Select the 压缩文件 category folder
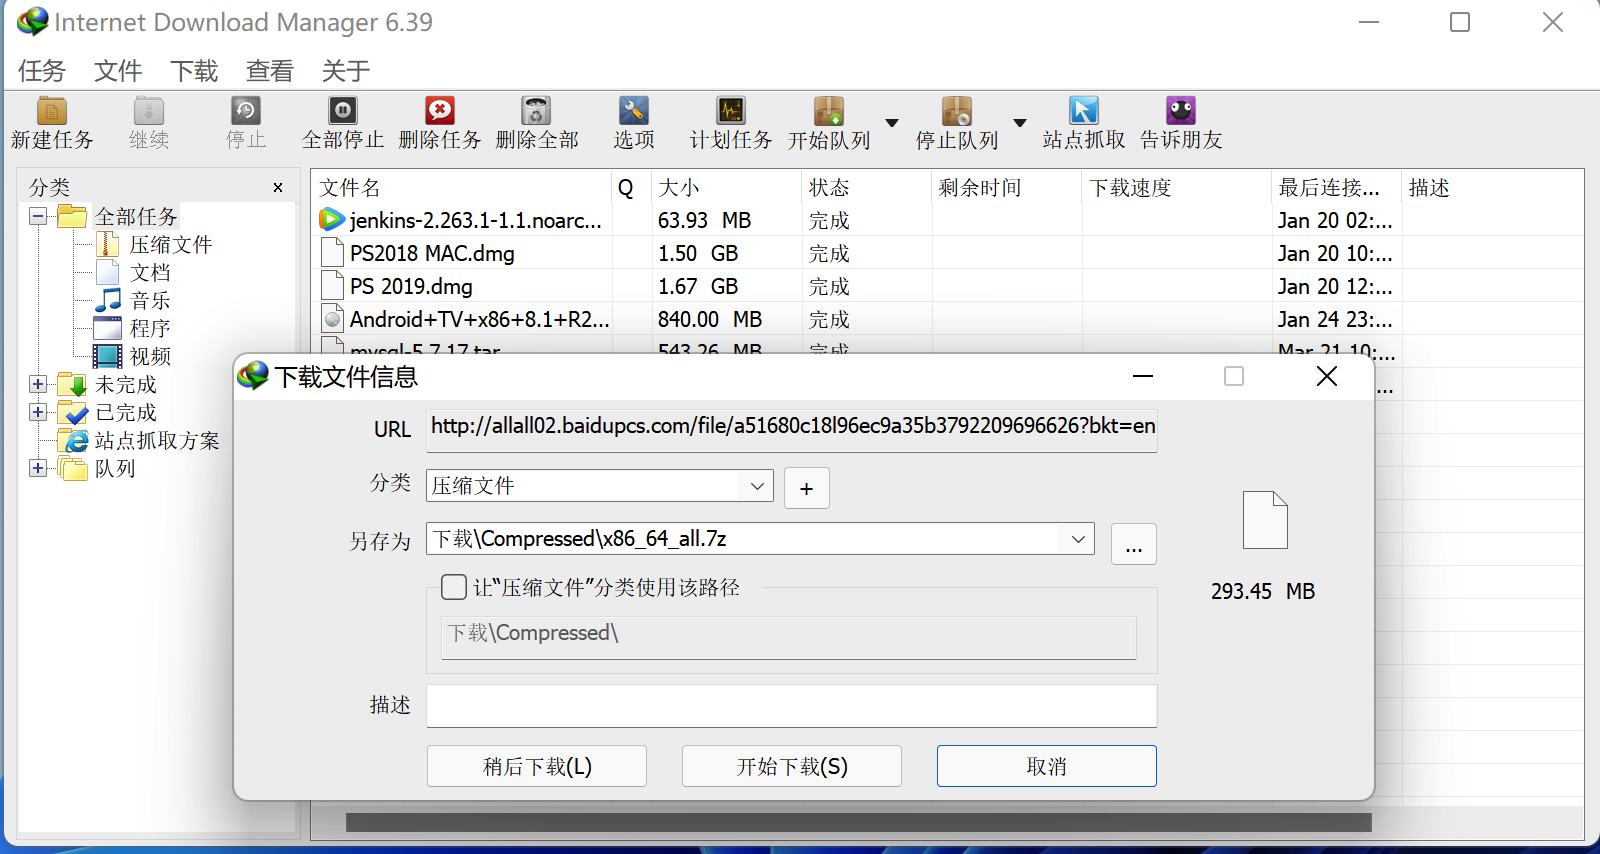1600x854 pixels. tap(171, 245)
